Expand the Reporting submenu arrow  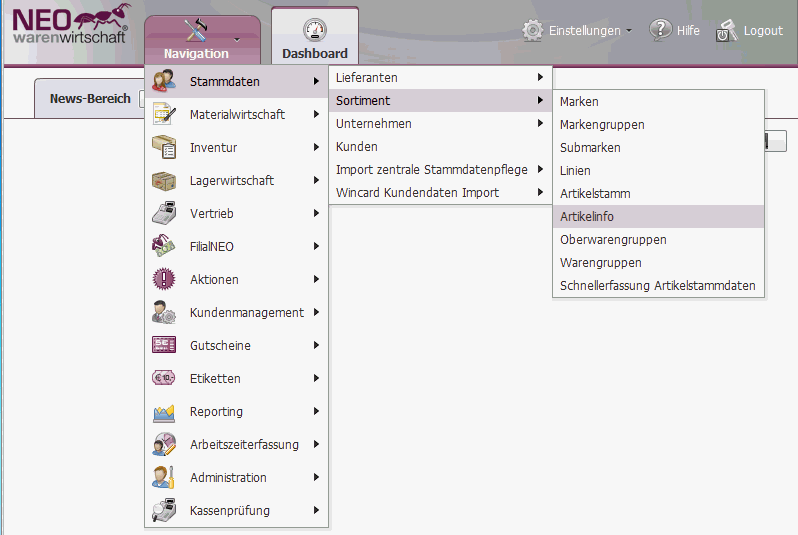316,411
